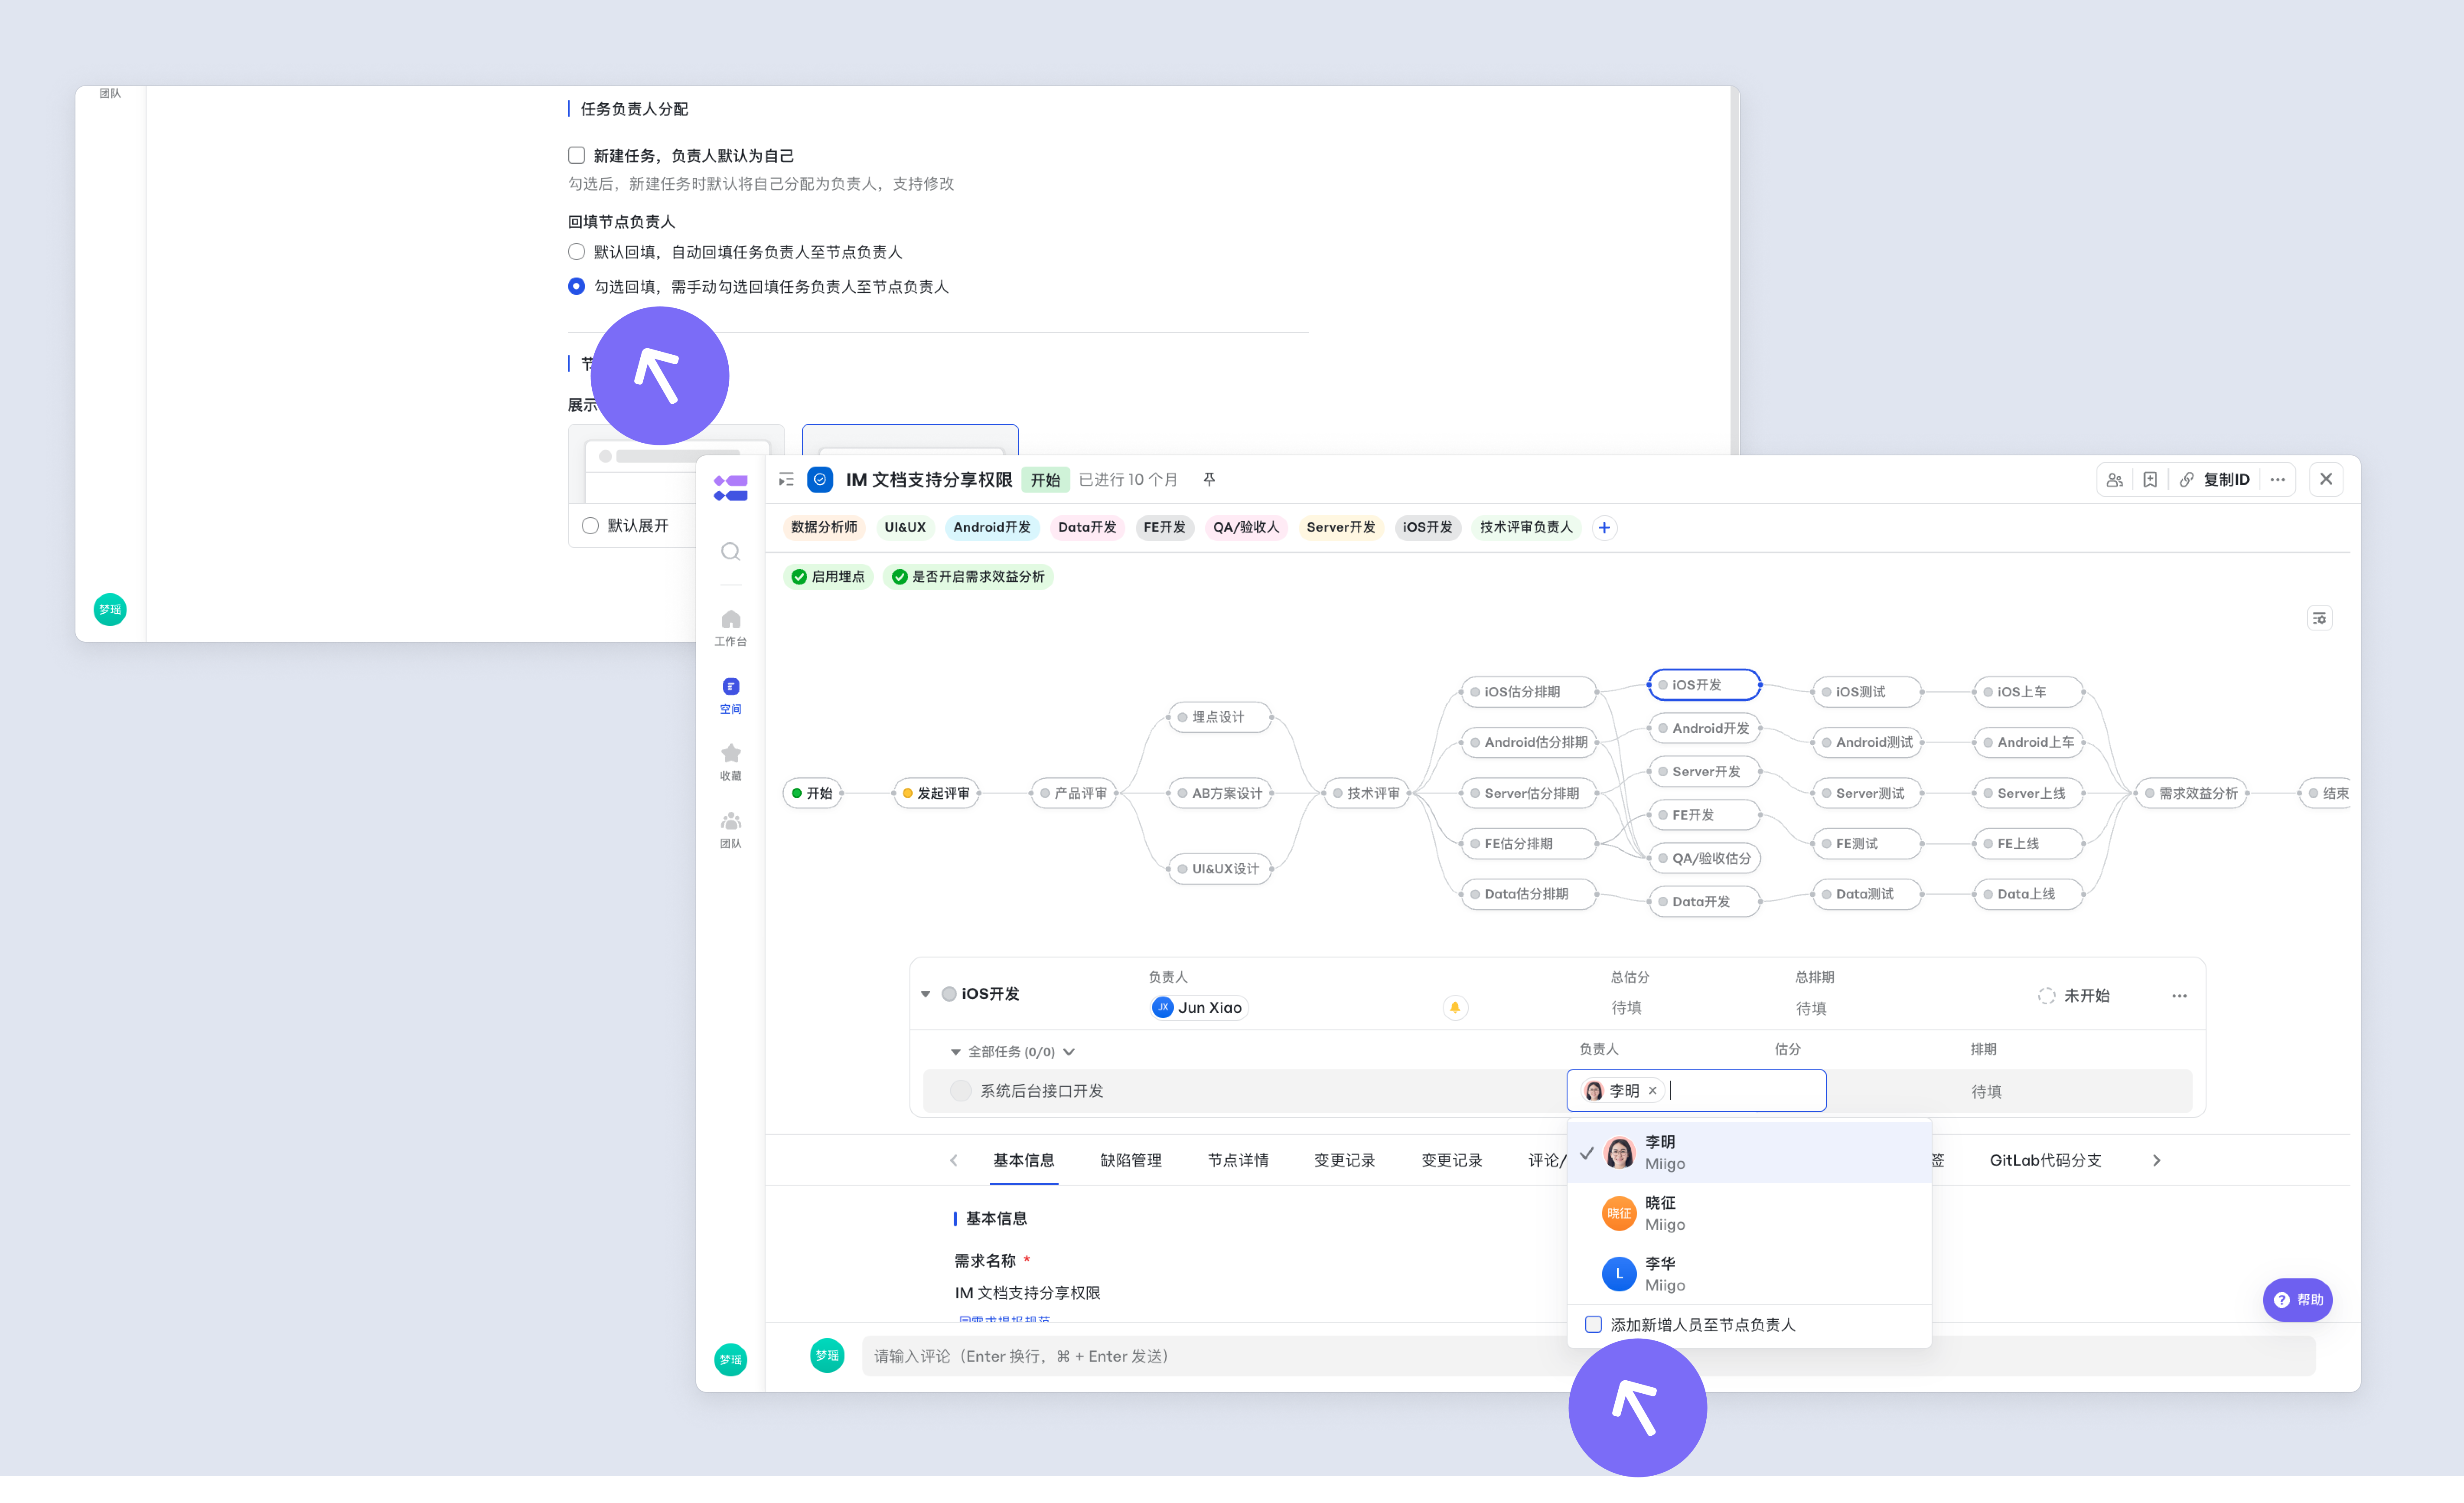Open 团队 in the front window sidebar
The width and height of the screenshot is (2464, 1503).
(731, 830)
